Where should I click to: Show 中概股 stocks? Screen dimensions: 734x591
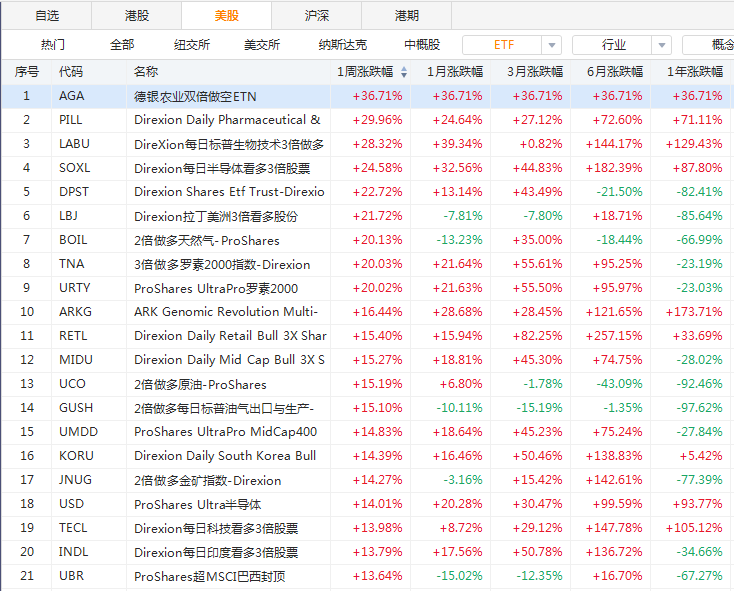tap(422, 45)
